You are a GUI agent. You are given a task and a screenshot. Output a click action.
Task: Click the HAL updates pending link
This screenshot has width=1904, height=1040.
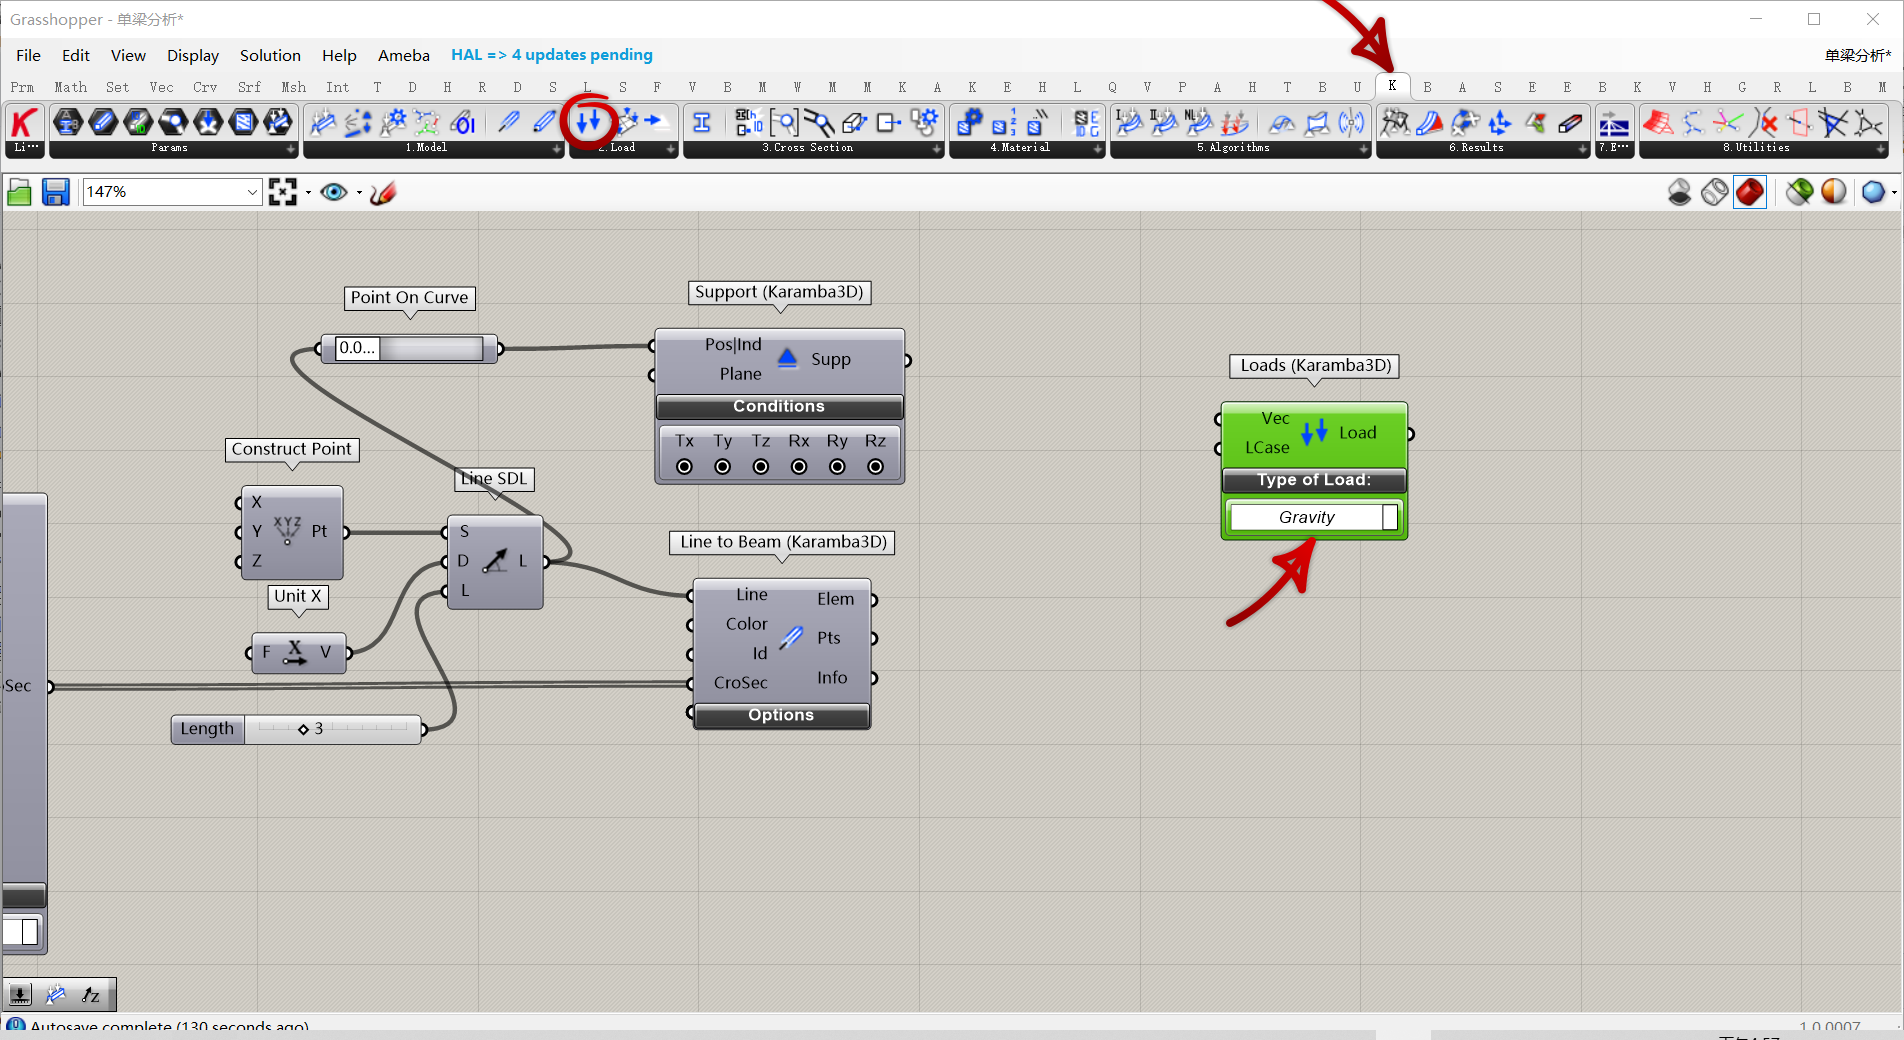point(551,55)
